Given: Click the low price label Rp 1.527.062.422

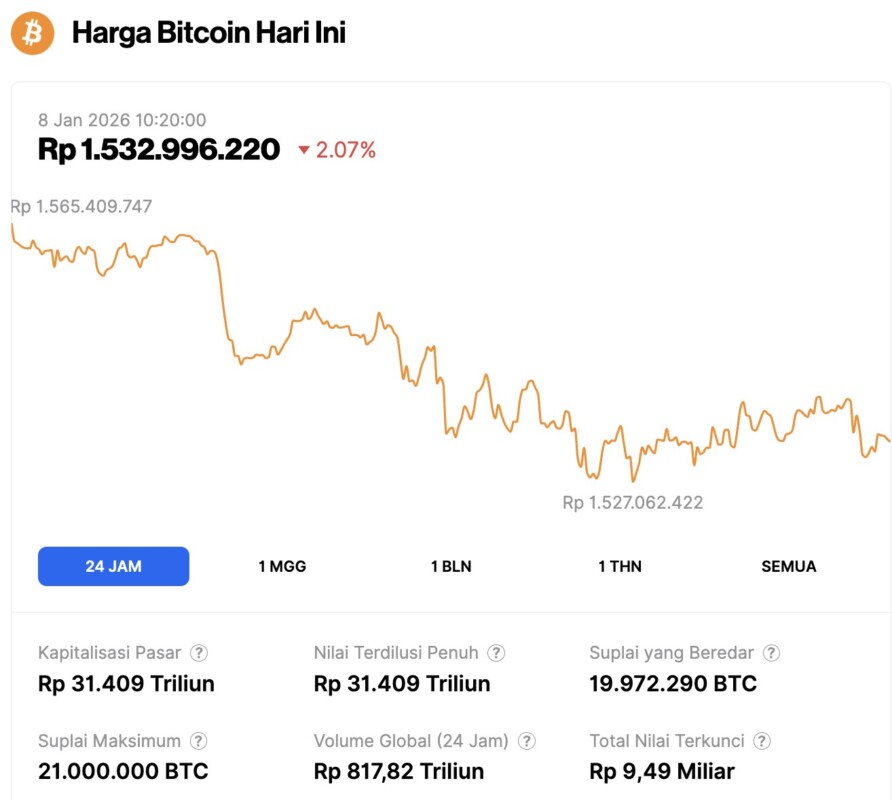Looking at the screenshot, I should (x=632, y=502).
